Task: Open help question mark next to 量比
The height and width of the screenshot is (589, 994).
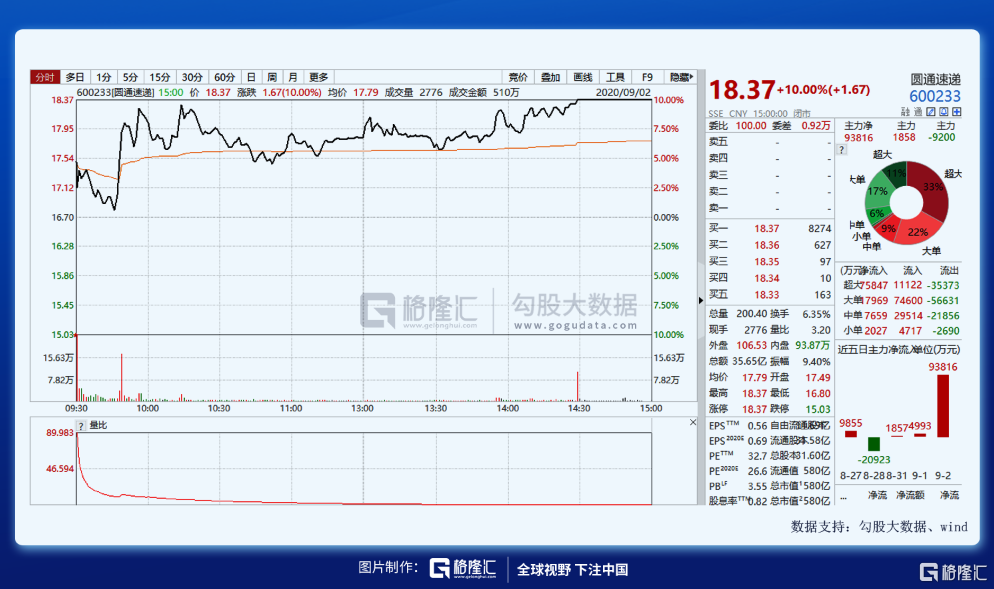Action: coord(81,425)
